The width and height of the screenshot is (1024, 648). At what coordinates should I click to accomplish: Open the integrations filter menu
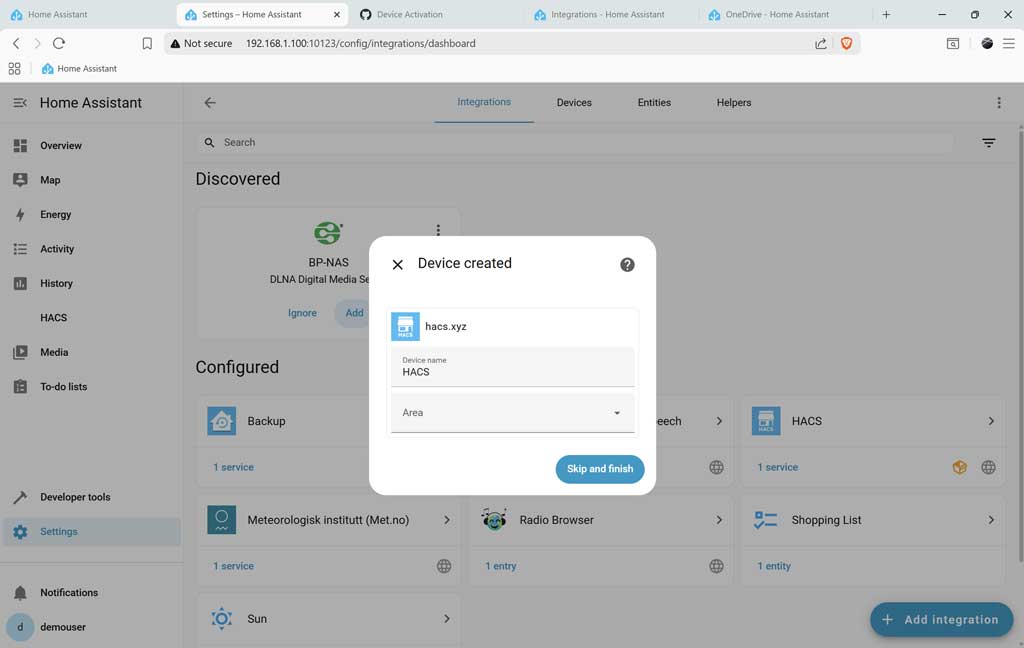(989, 142)
